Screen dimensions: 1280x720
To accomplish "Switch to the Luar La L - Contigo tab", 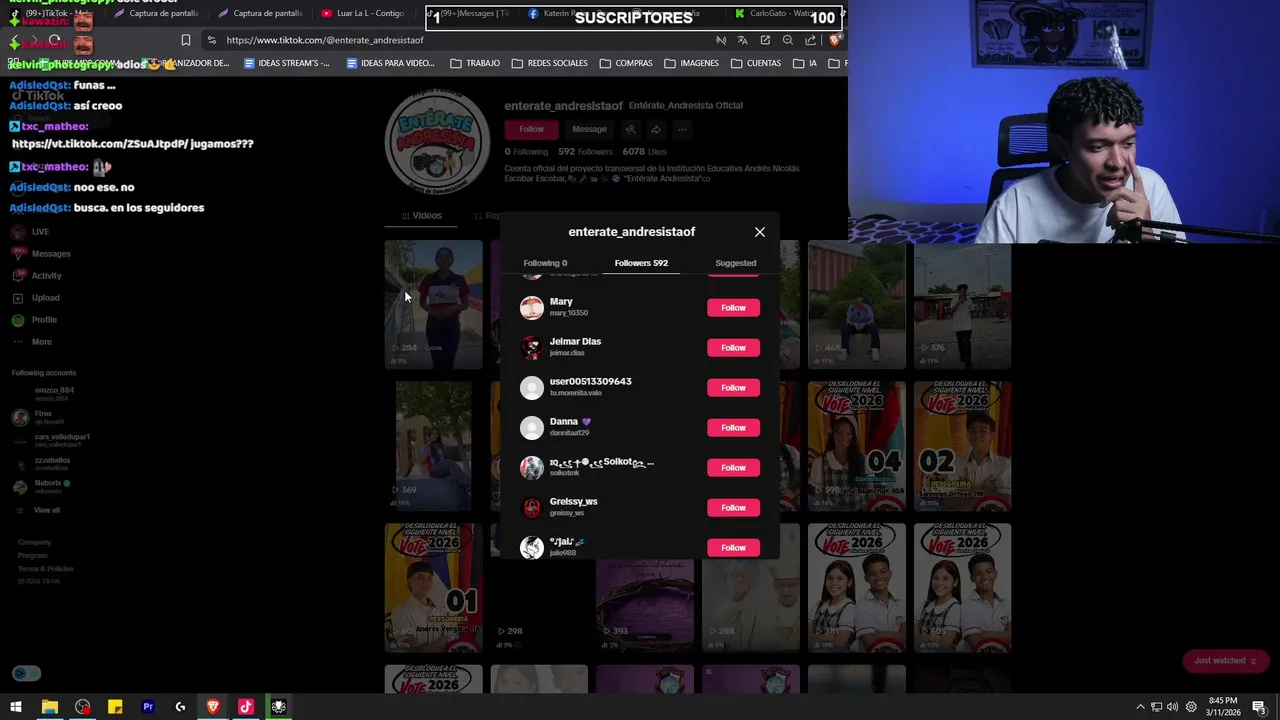I will coord(362,13).
